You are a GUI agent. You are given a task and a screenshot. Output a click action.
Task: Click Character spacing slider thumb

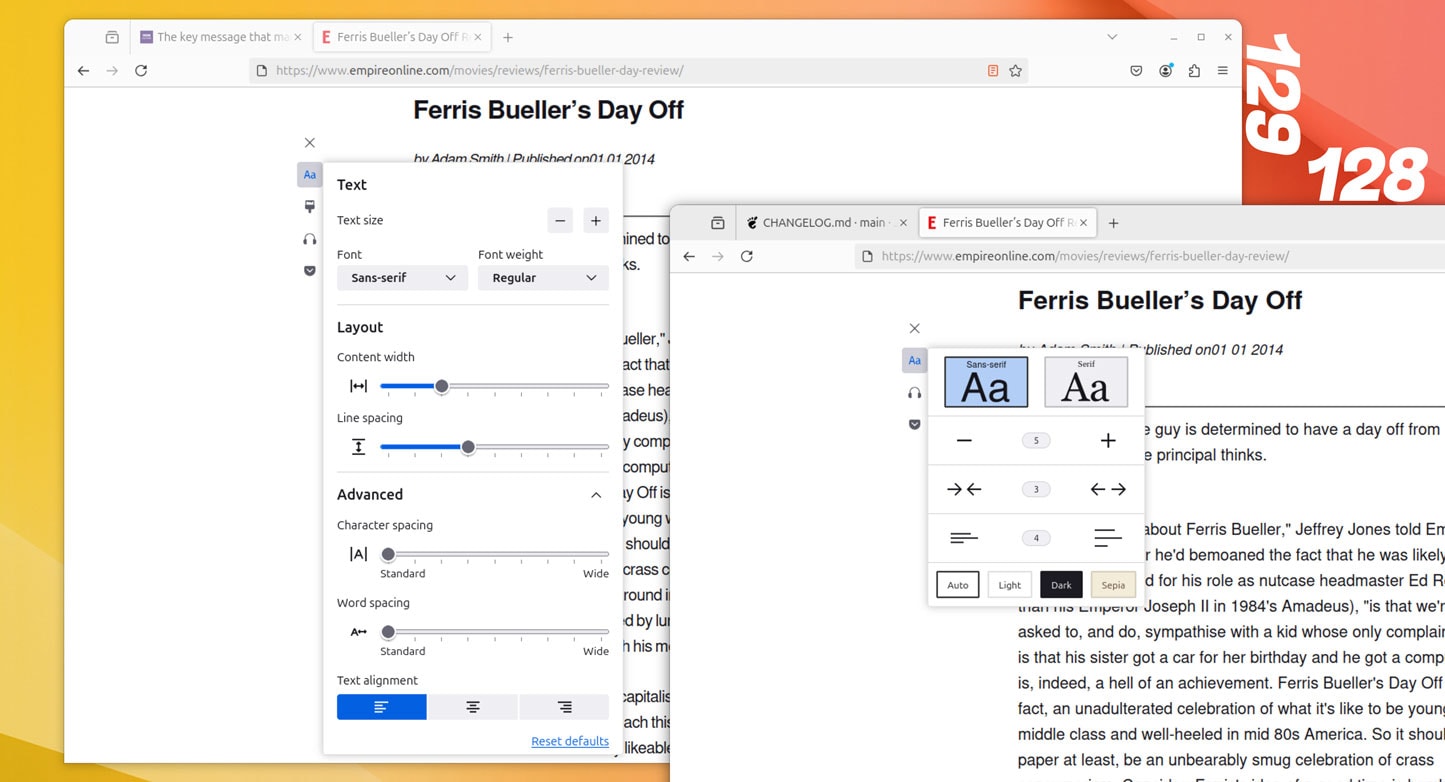(388, 554)
